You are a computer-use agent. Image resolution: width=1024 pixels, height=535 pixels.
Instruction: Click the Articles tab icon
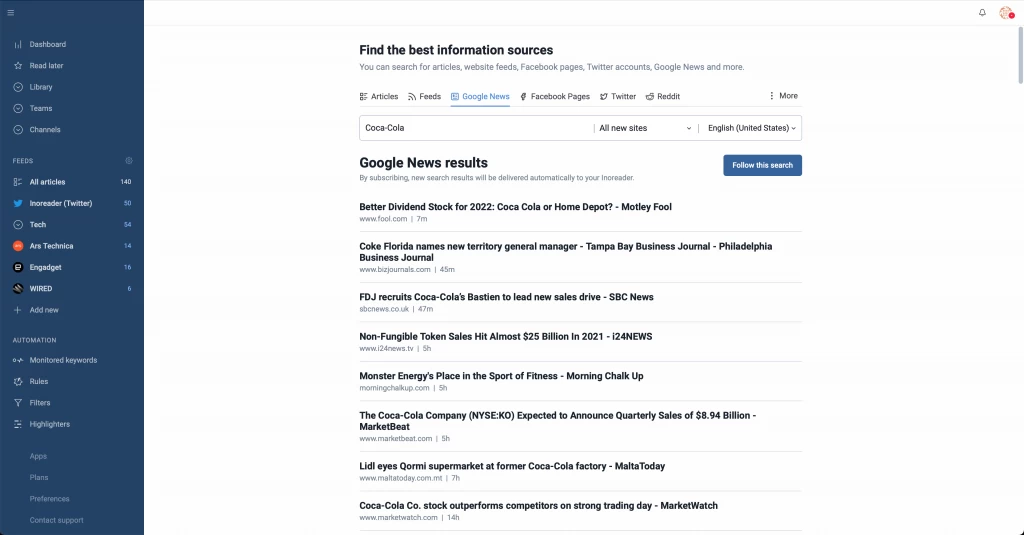364,97
